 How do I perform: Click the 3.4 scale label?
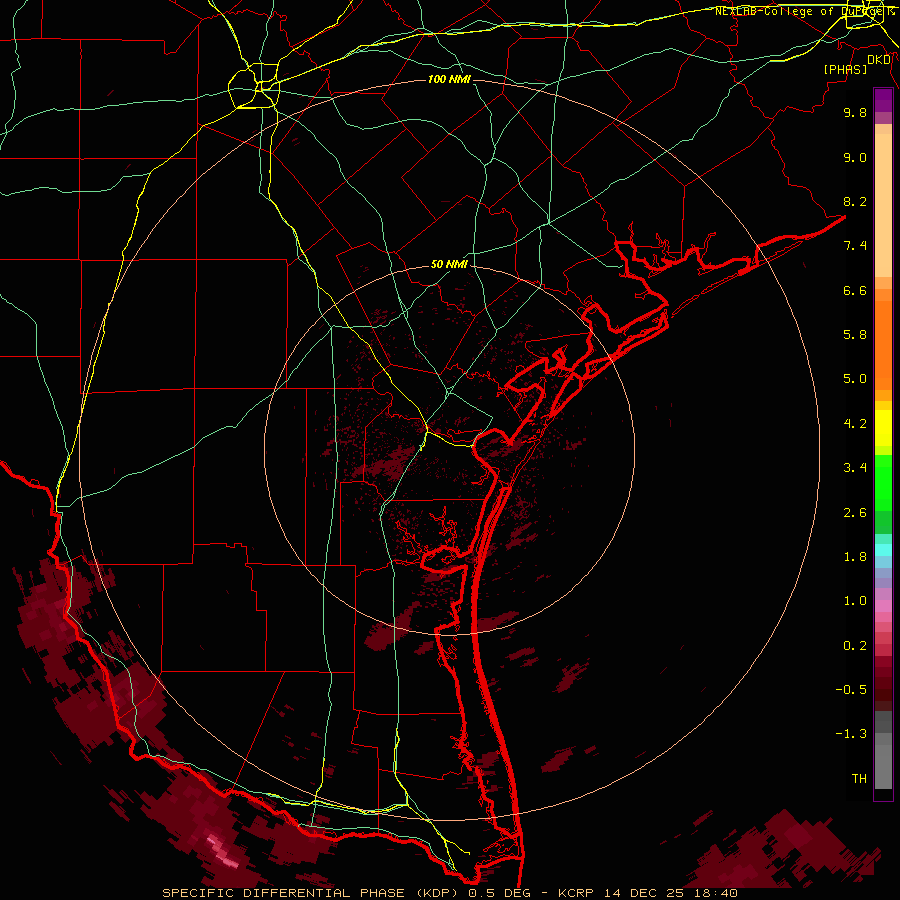click(x=855, y=468)
